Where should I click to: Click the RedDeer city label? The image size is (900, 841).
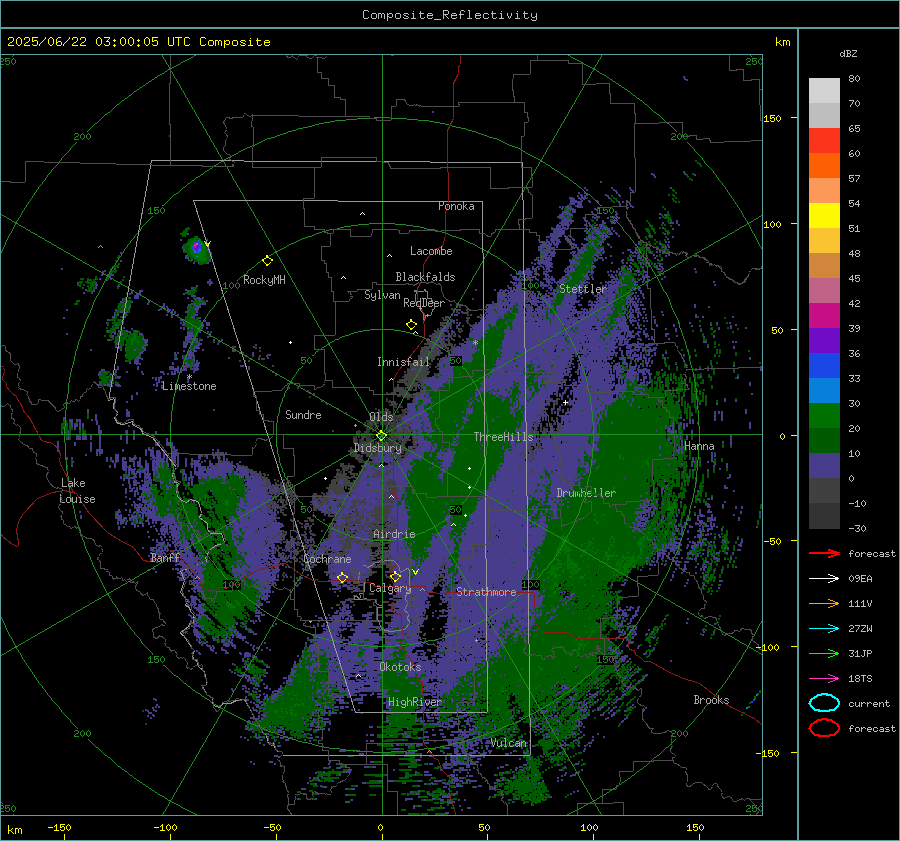coord(424,303)
